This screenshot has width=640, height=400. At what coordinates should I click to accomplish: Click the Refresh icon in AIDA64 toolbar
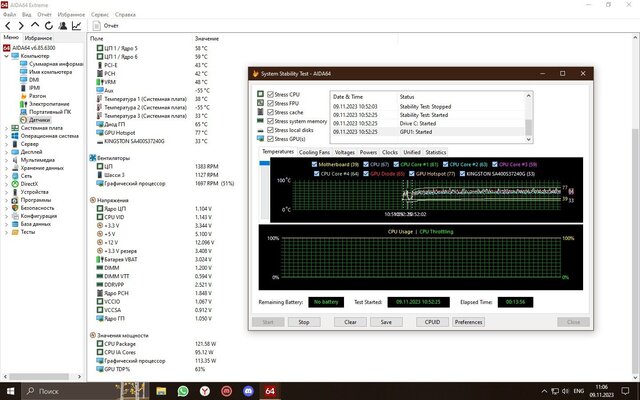tap(50, 26)
